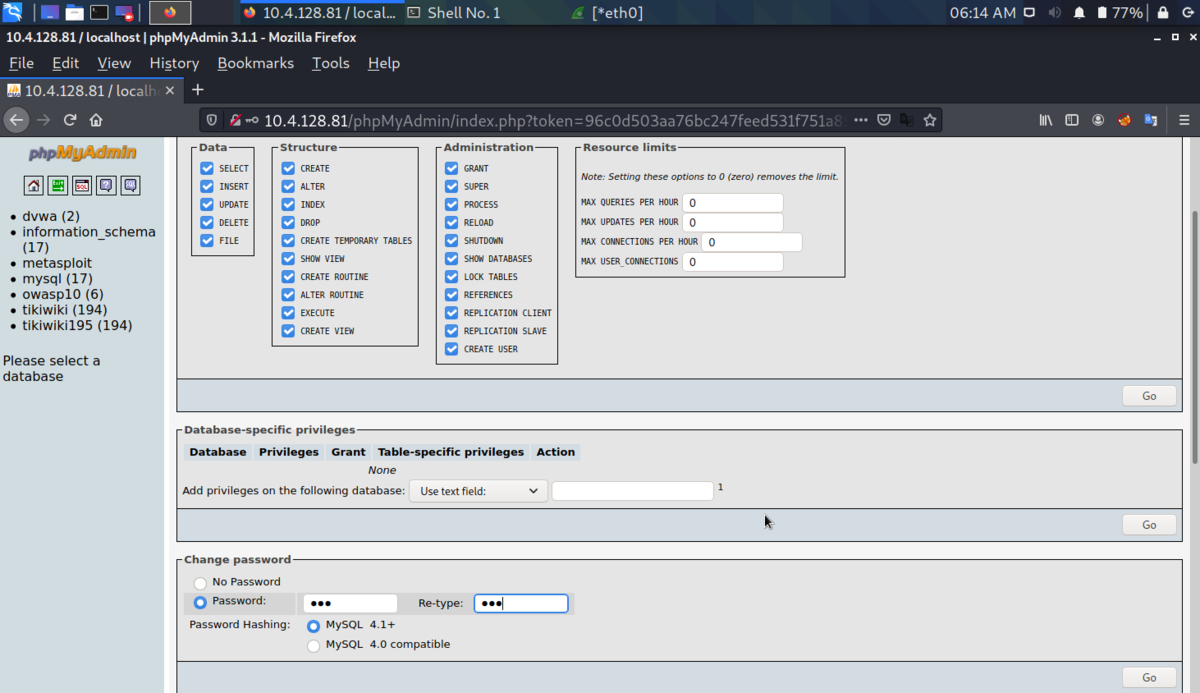Toggle the DROP privilege checkbox
This screenshot has height=693, width=1200.
tap(288, 222)
